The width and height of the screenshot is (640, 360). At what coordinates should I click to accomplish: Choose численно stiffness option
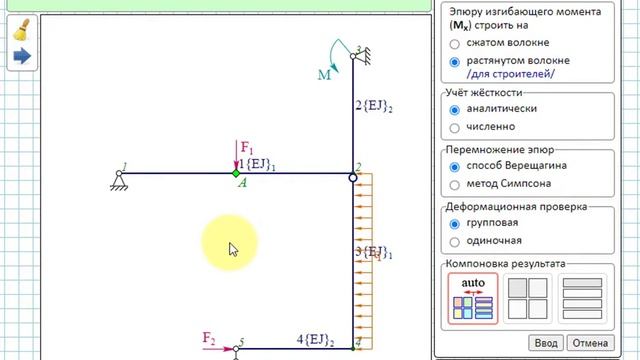click(x=454, y=128)
